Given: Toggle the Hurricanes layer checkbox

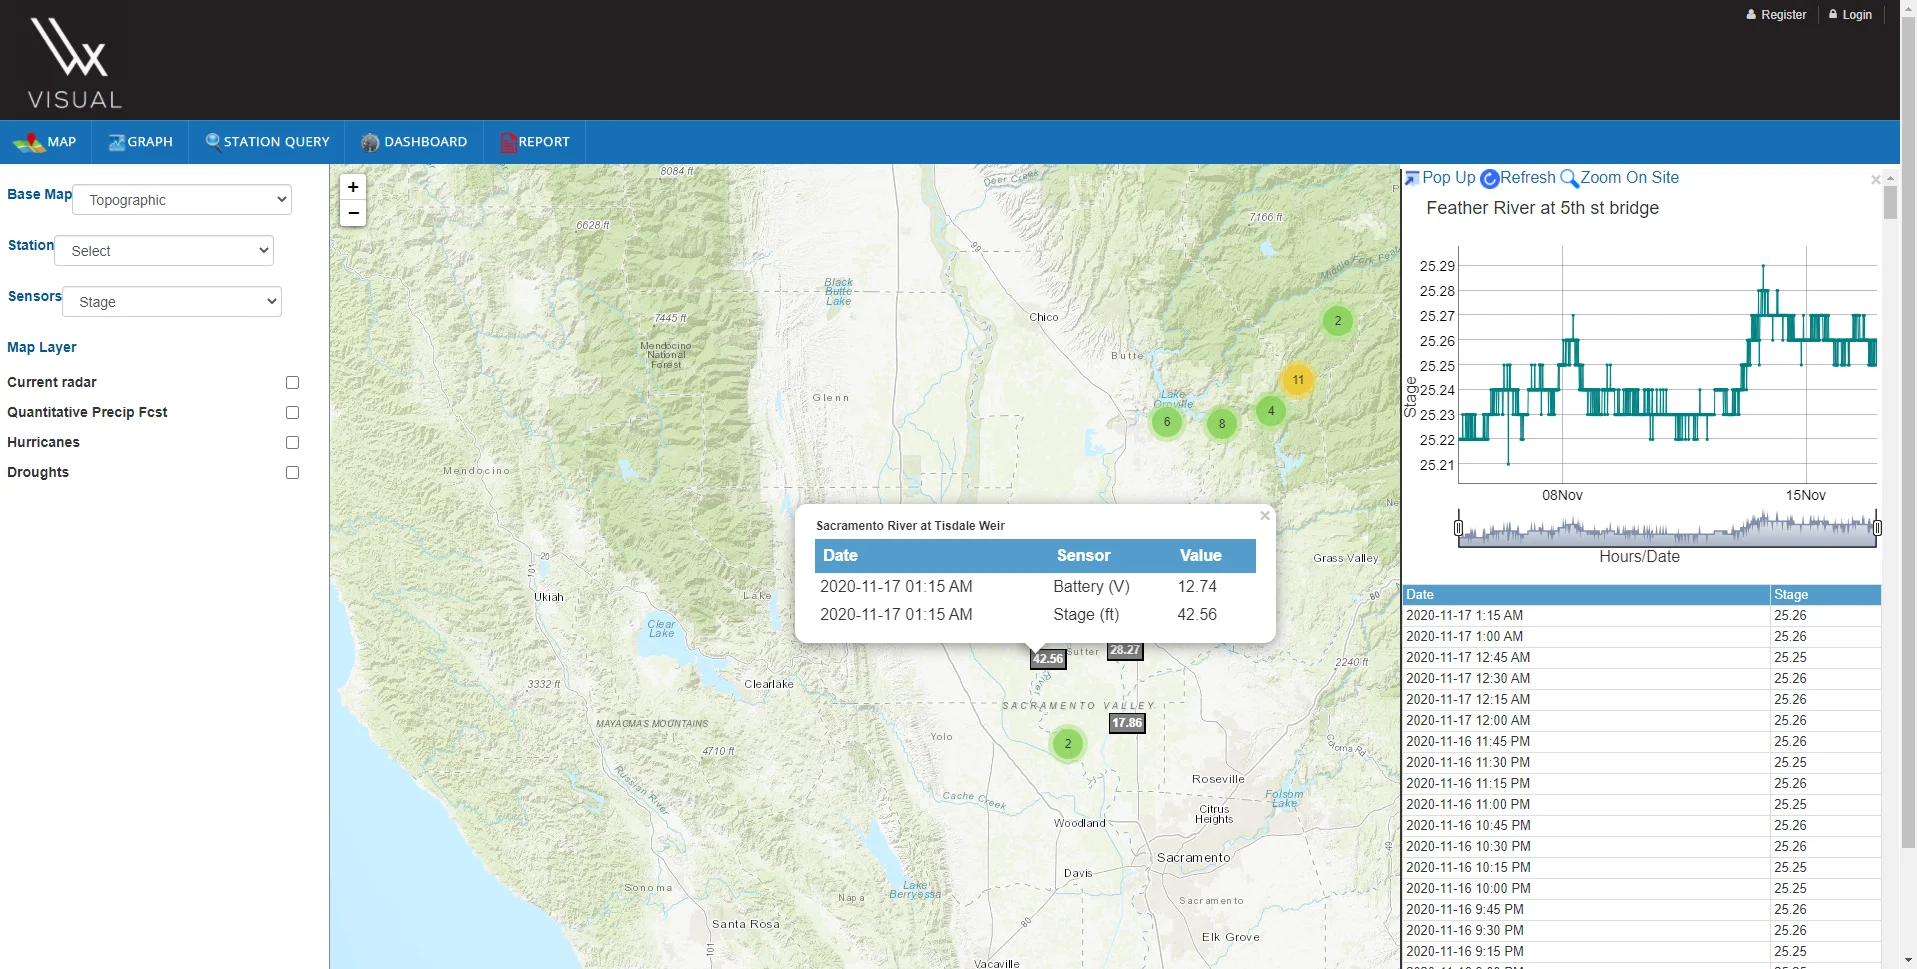Looking at the screenshot, I should (x=292, y=443).
